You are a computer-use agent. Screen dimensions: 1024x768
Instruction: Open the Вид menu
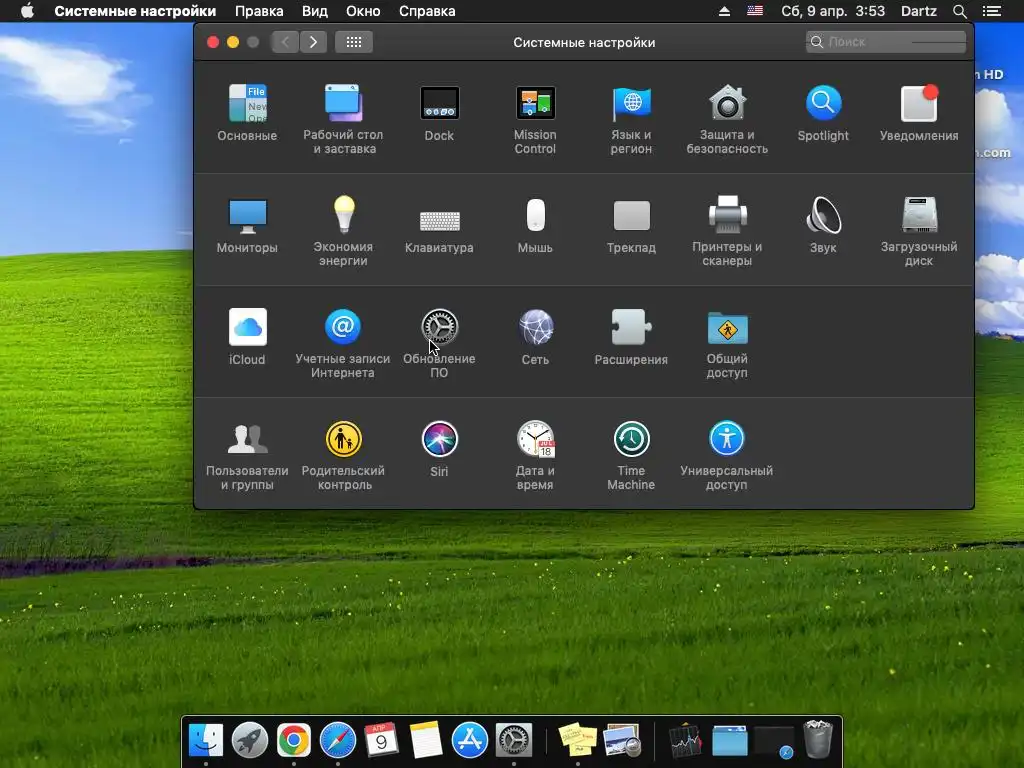(x=315, y=11)
